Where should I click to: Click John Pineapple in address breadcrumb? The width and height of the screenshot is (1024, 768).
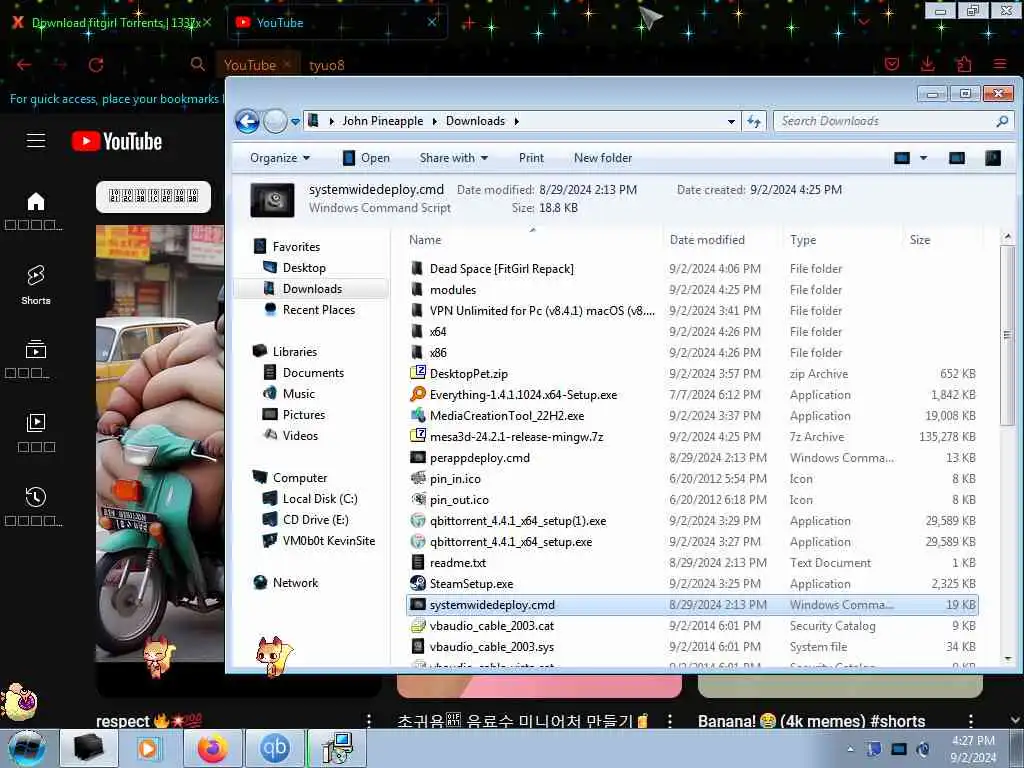(383, 121)
